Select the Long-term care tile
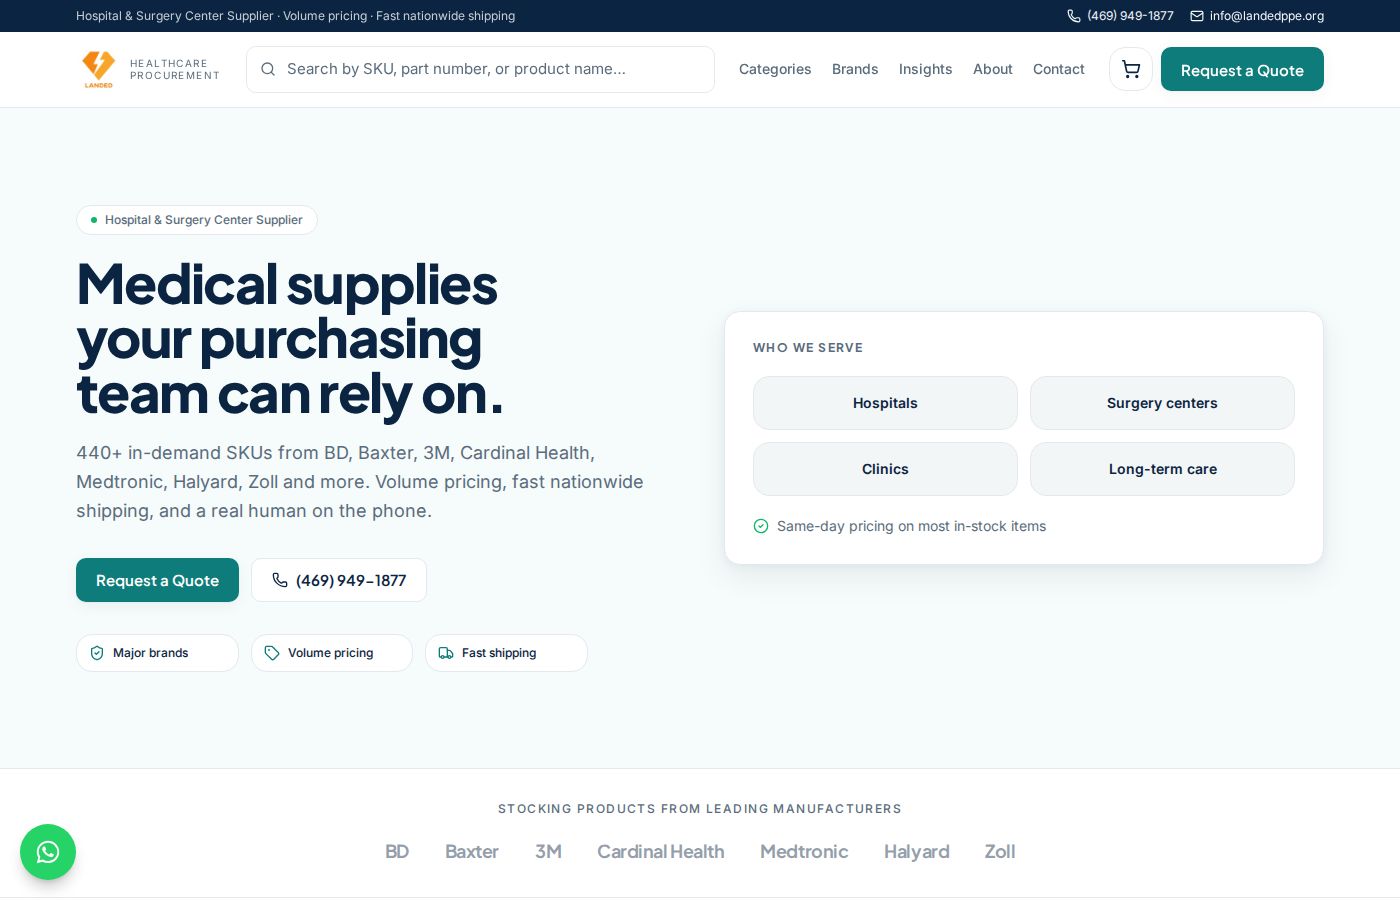This screenshot has width=1400, height=900. click(1162, 469)
